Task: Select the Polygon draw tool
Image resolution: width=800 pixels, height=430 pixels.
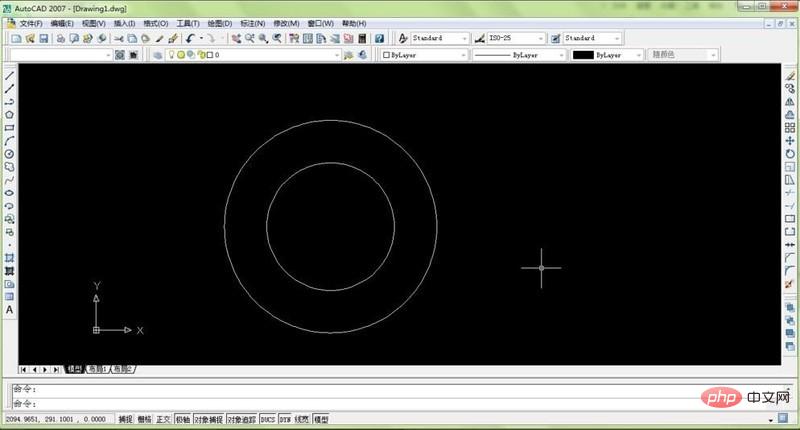Action: click(9, 115)
